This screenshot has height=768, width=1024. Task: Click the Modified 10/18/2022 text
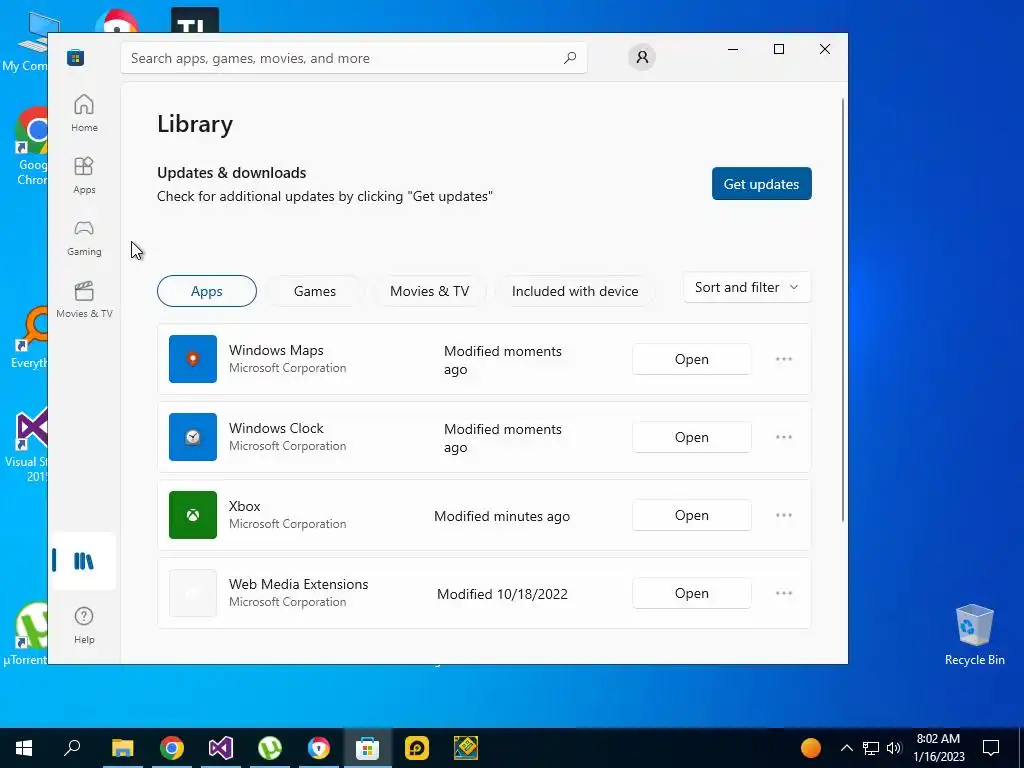[x=502, y=594]
